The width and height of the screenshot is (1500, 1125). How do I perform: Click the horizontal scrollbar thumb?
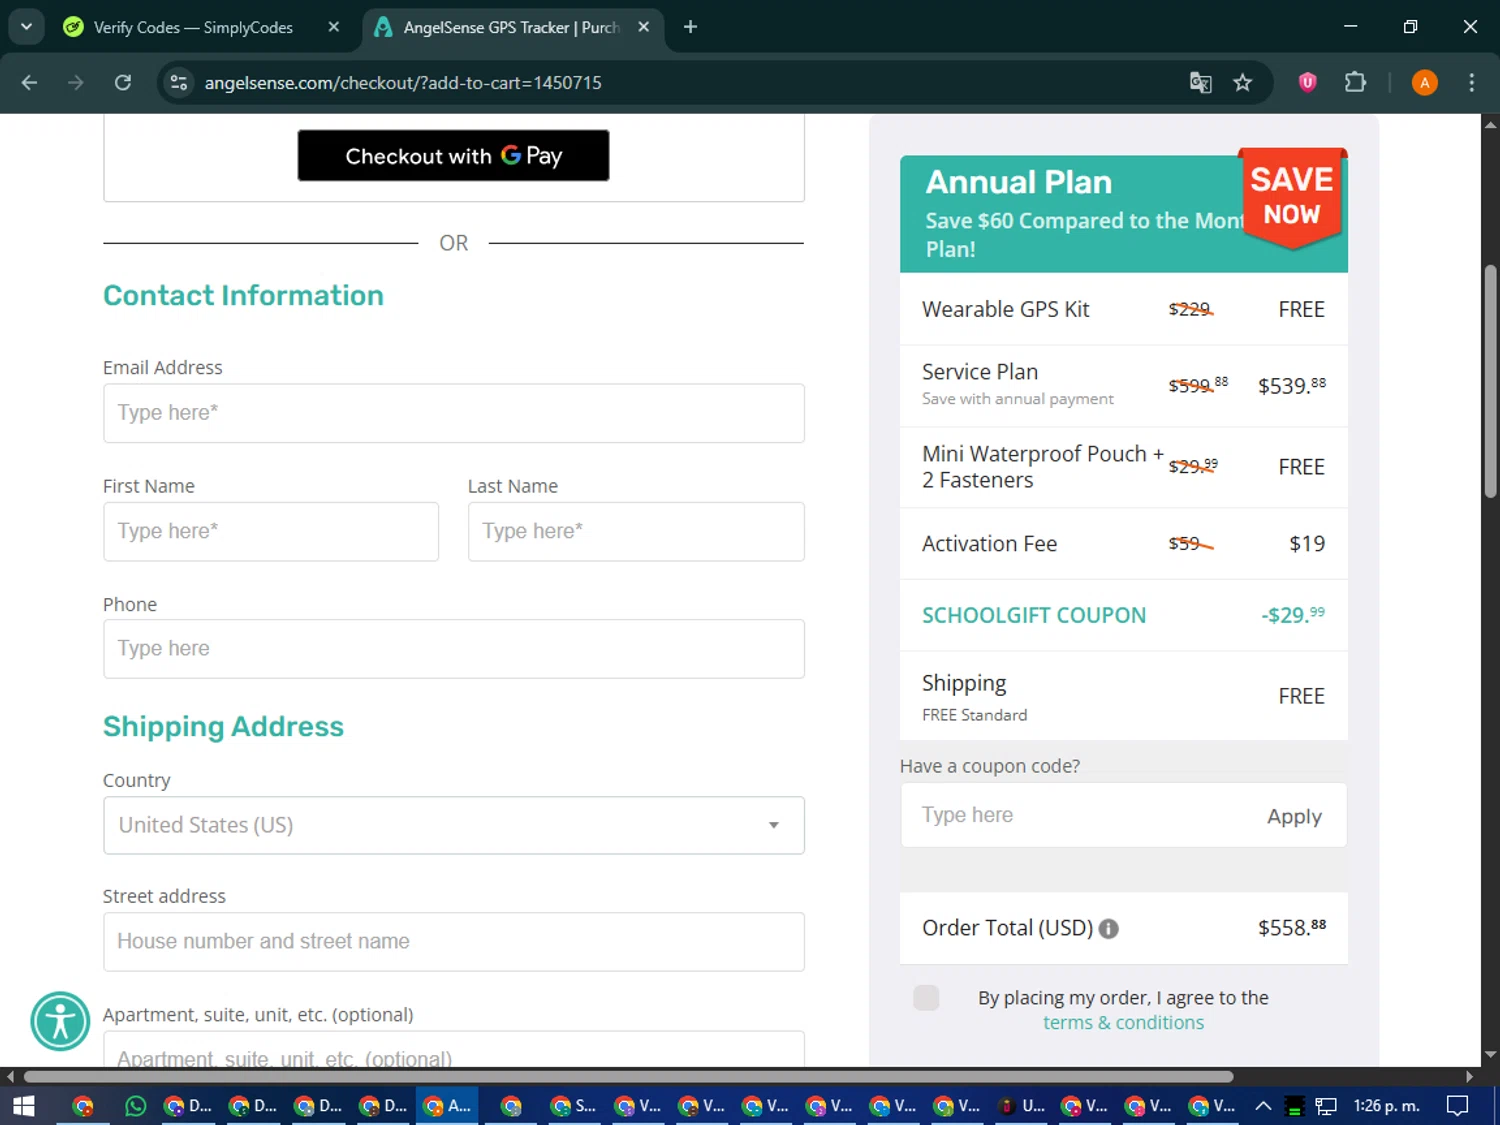(628, 1077)
